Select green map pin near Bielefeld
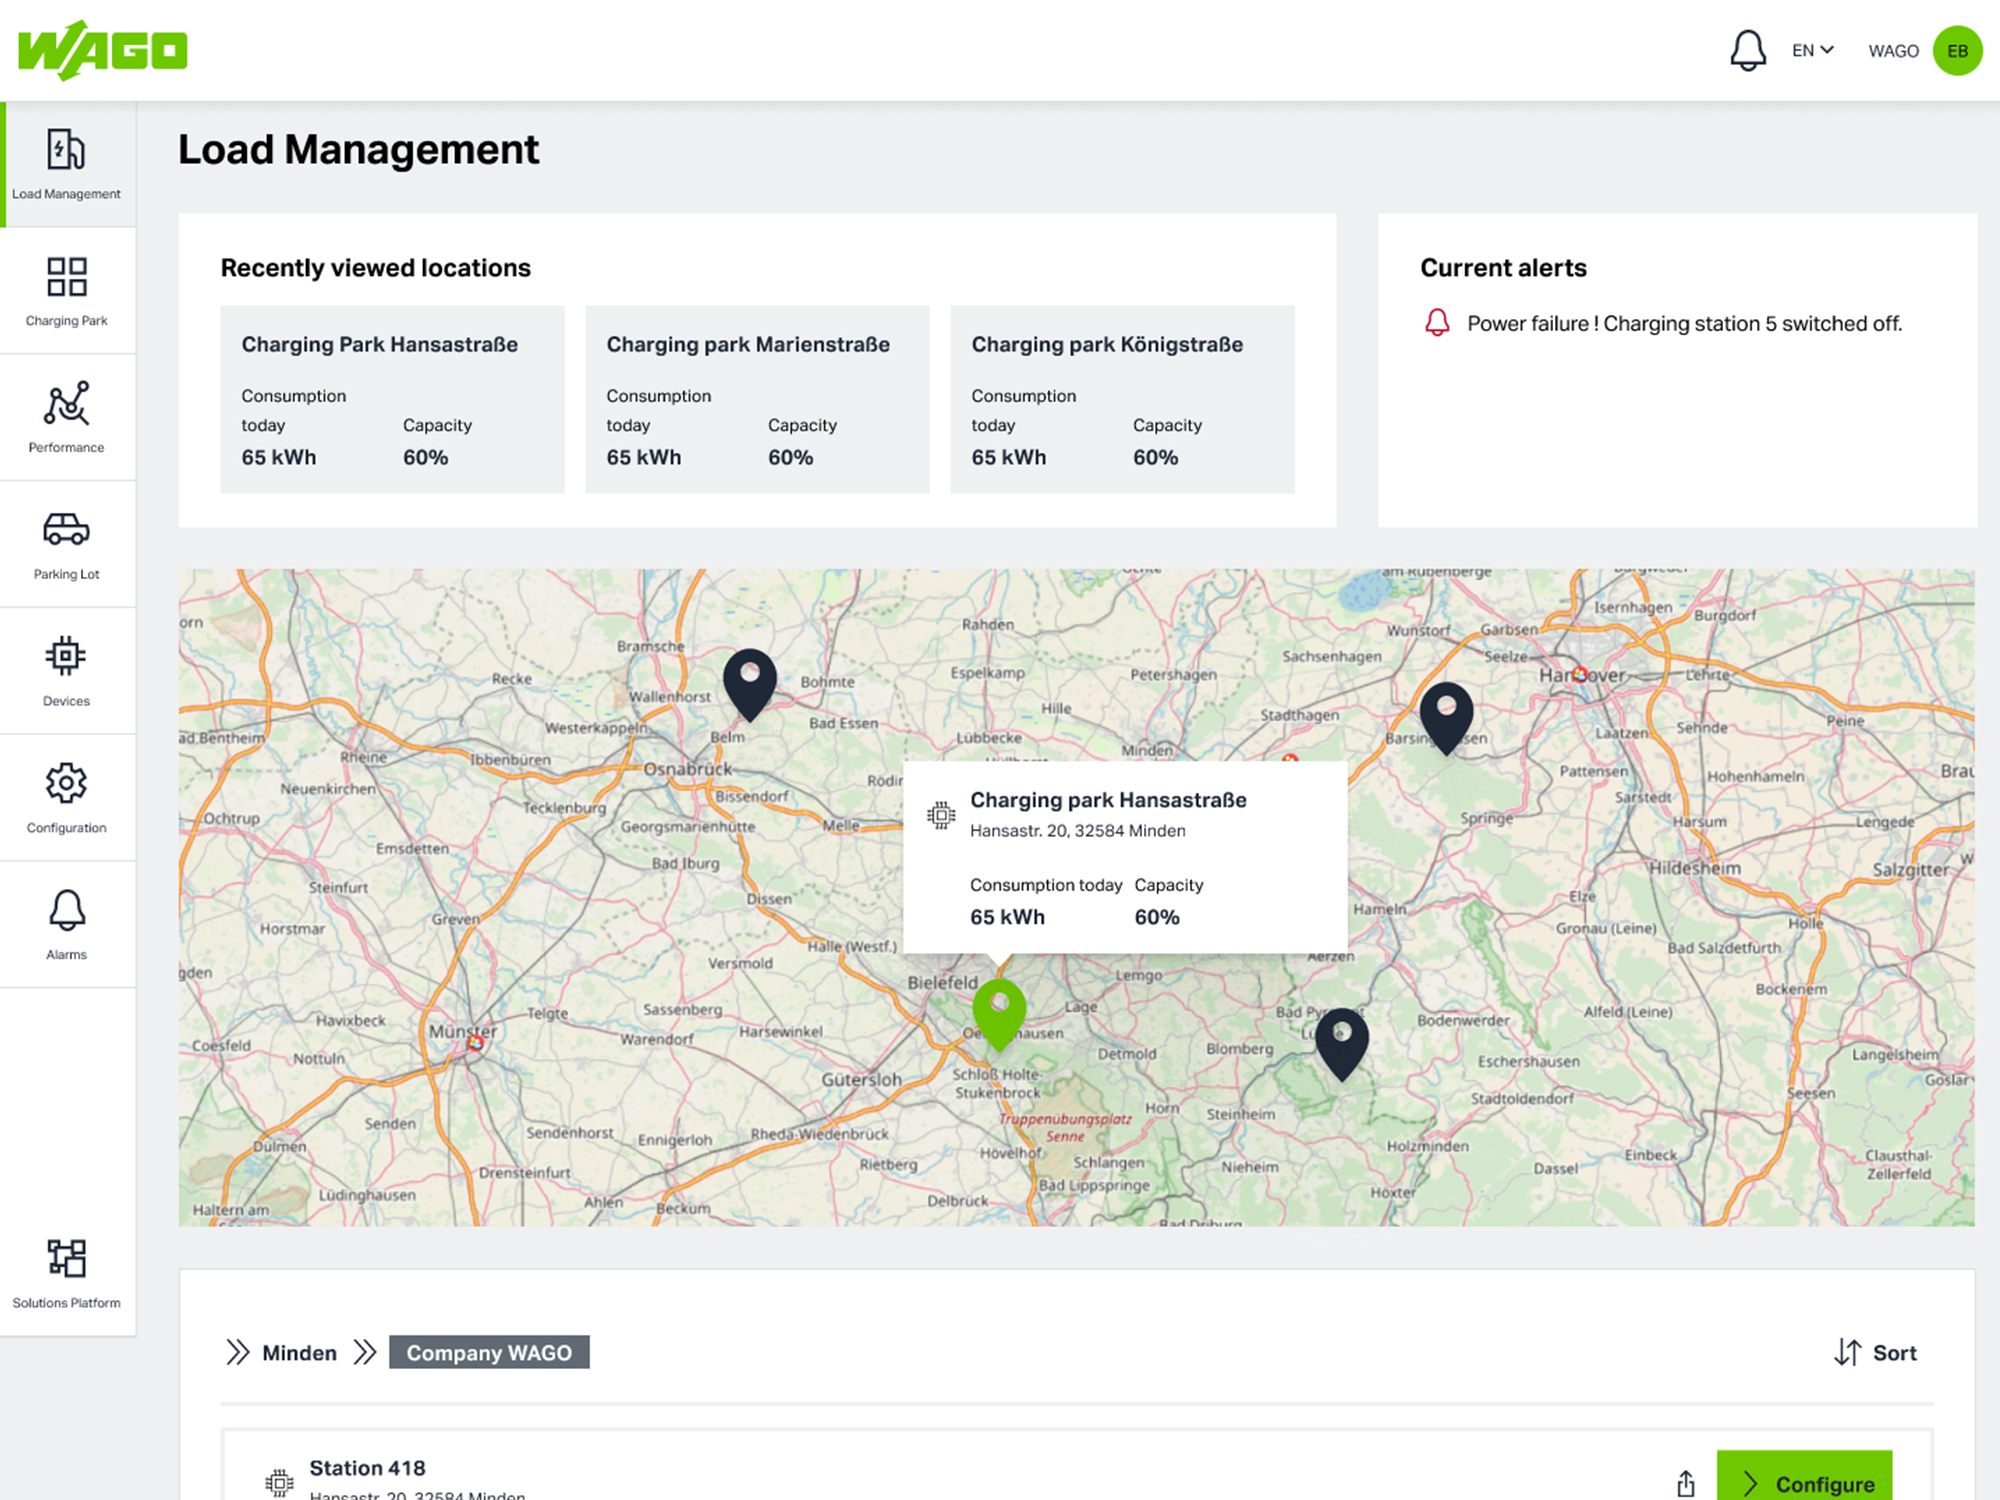The image size is (2000, 1500). pos(999,1014)
